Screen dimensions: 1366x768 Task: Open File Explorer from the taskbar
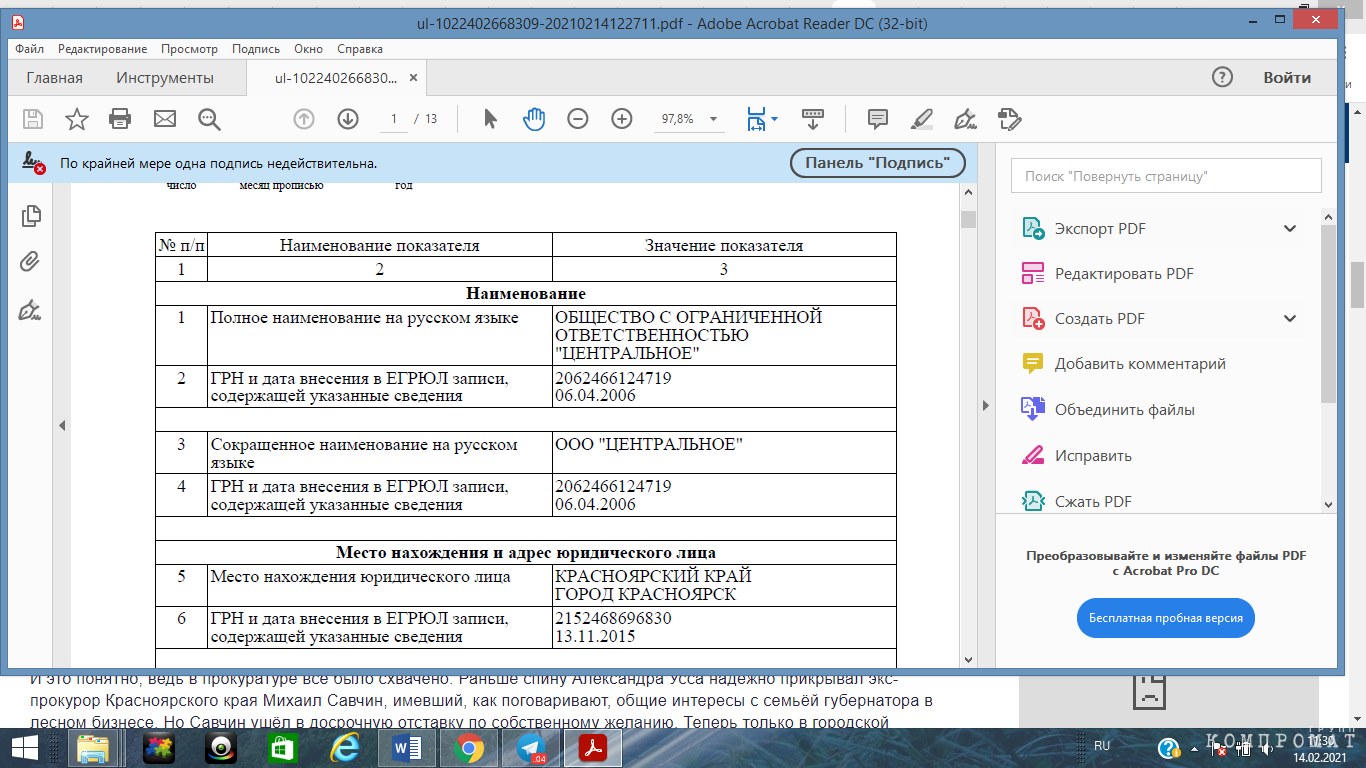tap(94, 747)
